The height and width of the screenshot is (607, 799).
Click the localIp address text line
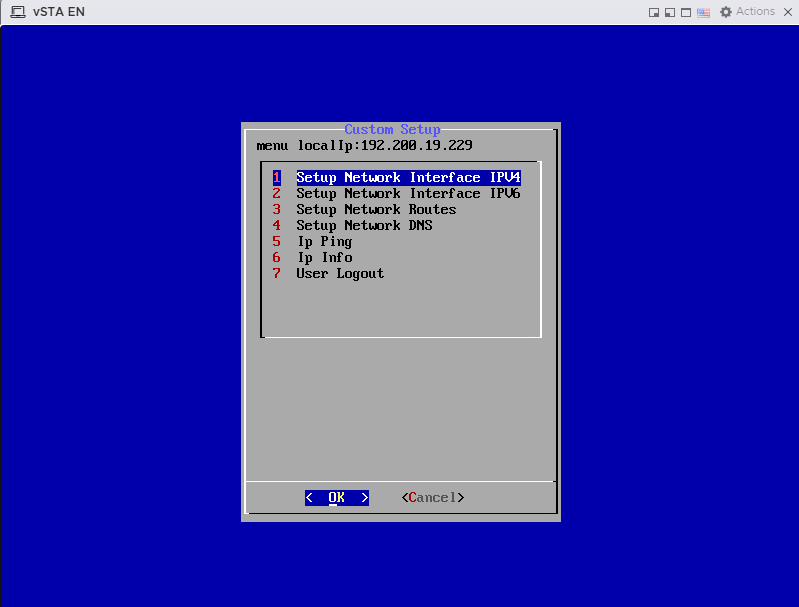[364, 146]
